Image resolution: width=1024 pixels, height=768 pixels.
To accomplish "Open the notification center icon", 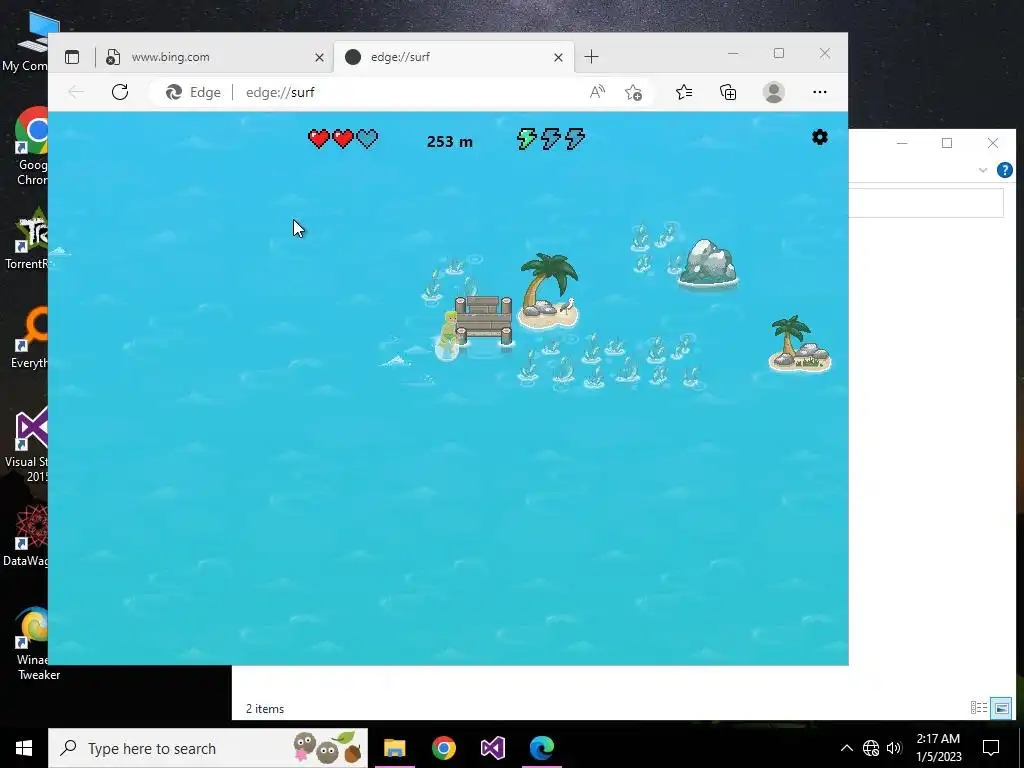I will point(991,748).
